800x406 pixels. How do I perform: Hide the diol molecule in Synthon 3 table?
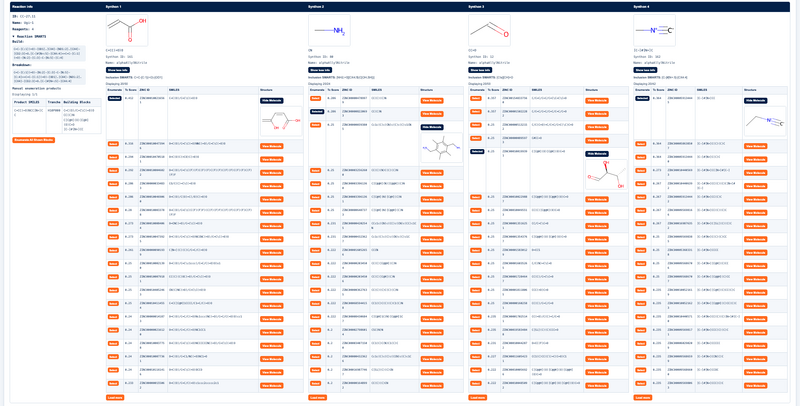click(x=596, y=154)
